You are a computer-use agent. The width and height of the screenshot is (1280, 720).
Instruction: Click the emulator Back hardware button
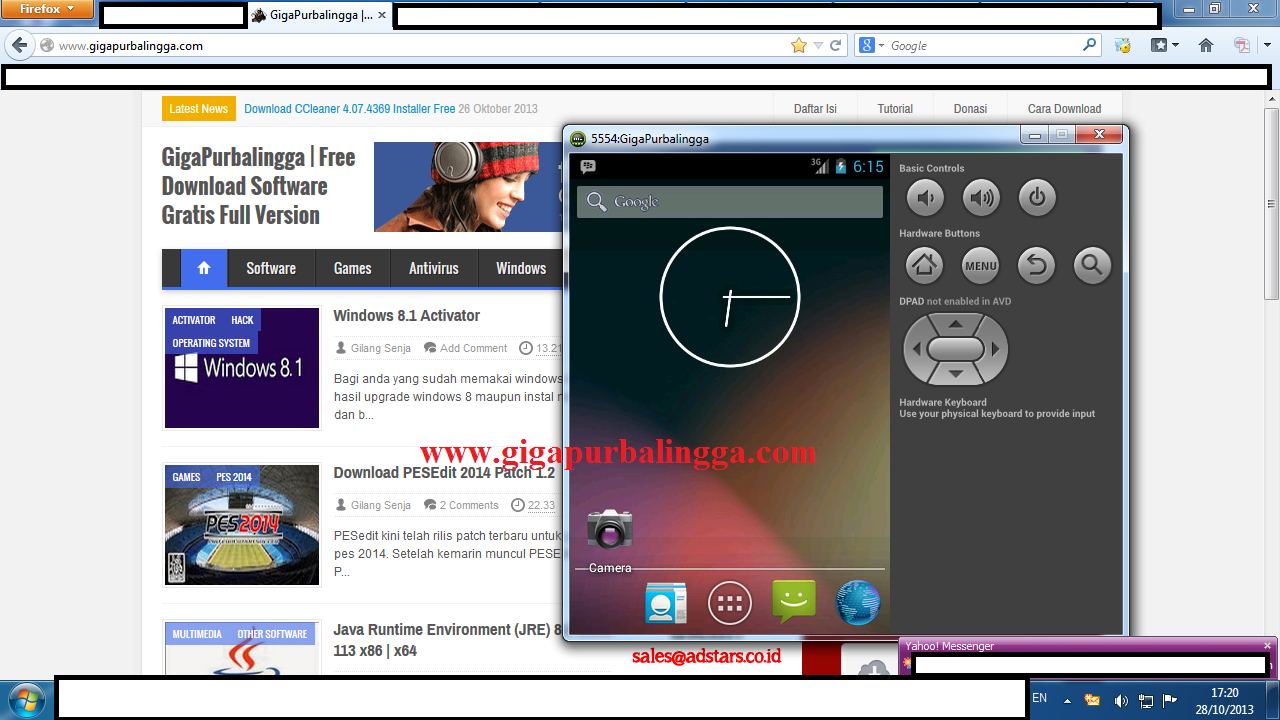pyautogui.click(x=1037, y=265)
